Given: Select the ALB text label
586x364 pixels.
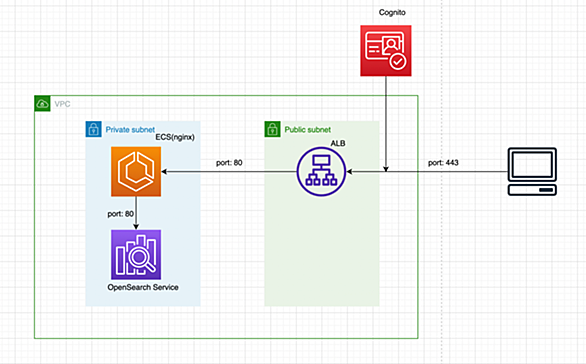Looking at the screenshot, I should click(x=338, y=143).
